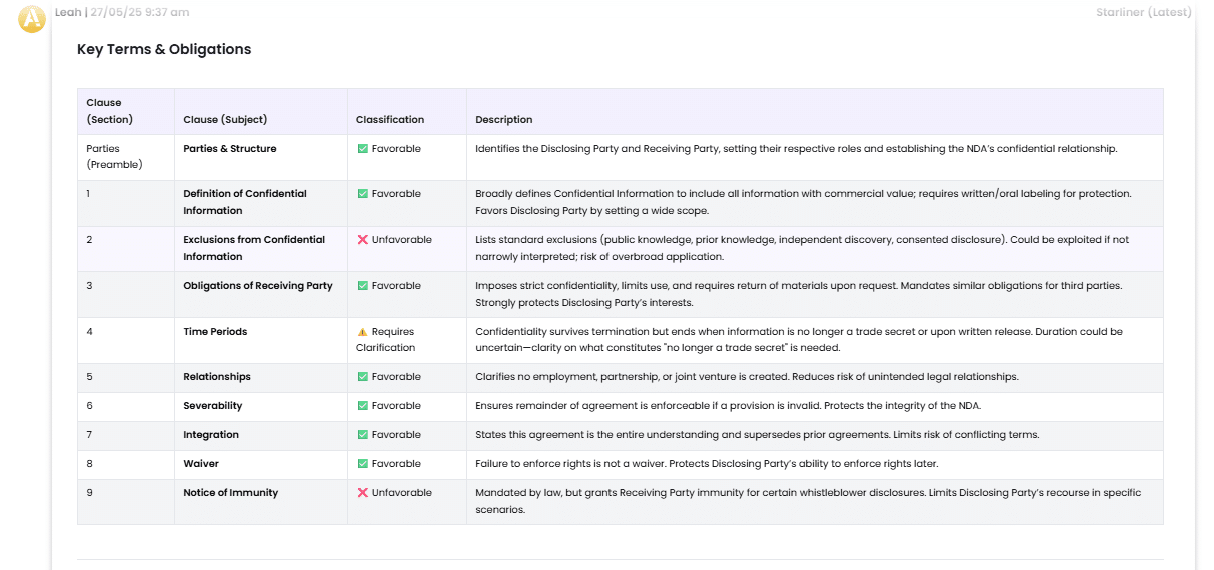Click description starting 'Imposes strict confidentiality'
This screenshot has height=570, width=1214.
[x=799, y=294]
